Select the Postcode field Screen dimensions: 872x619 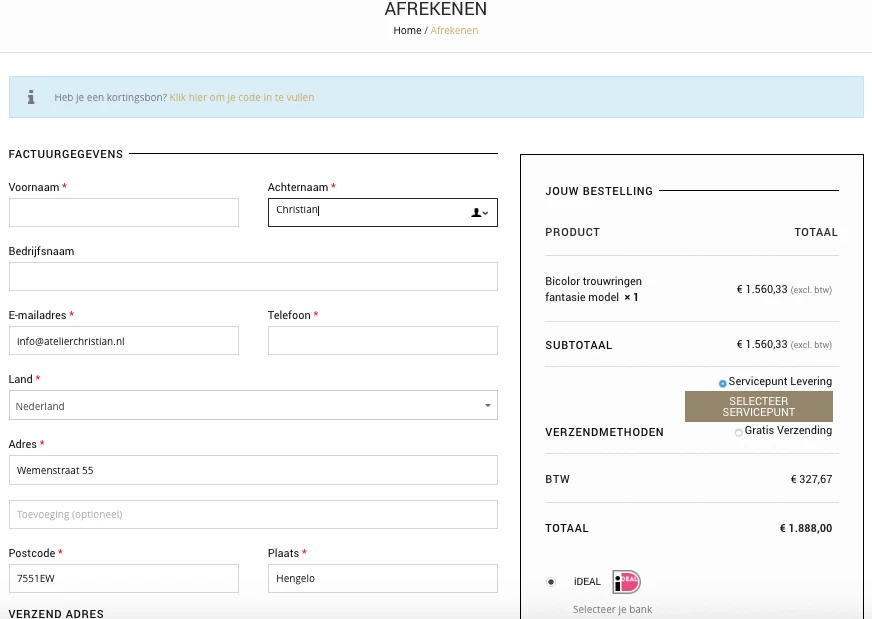click(x=123, y=578)
